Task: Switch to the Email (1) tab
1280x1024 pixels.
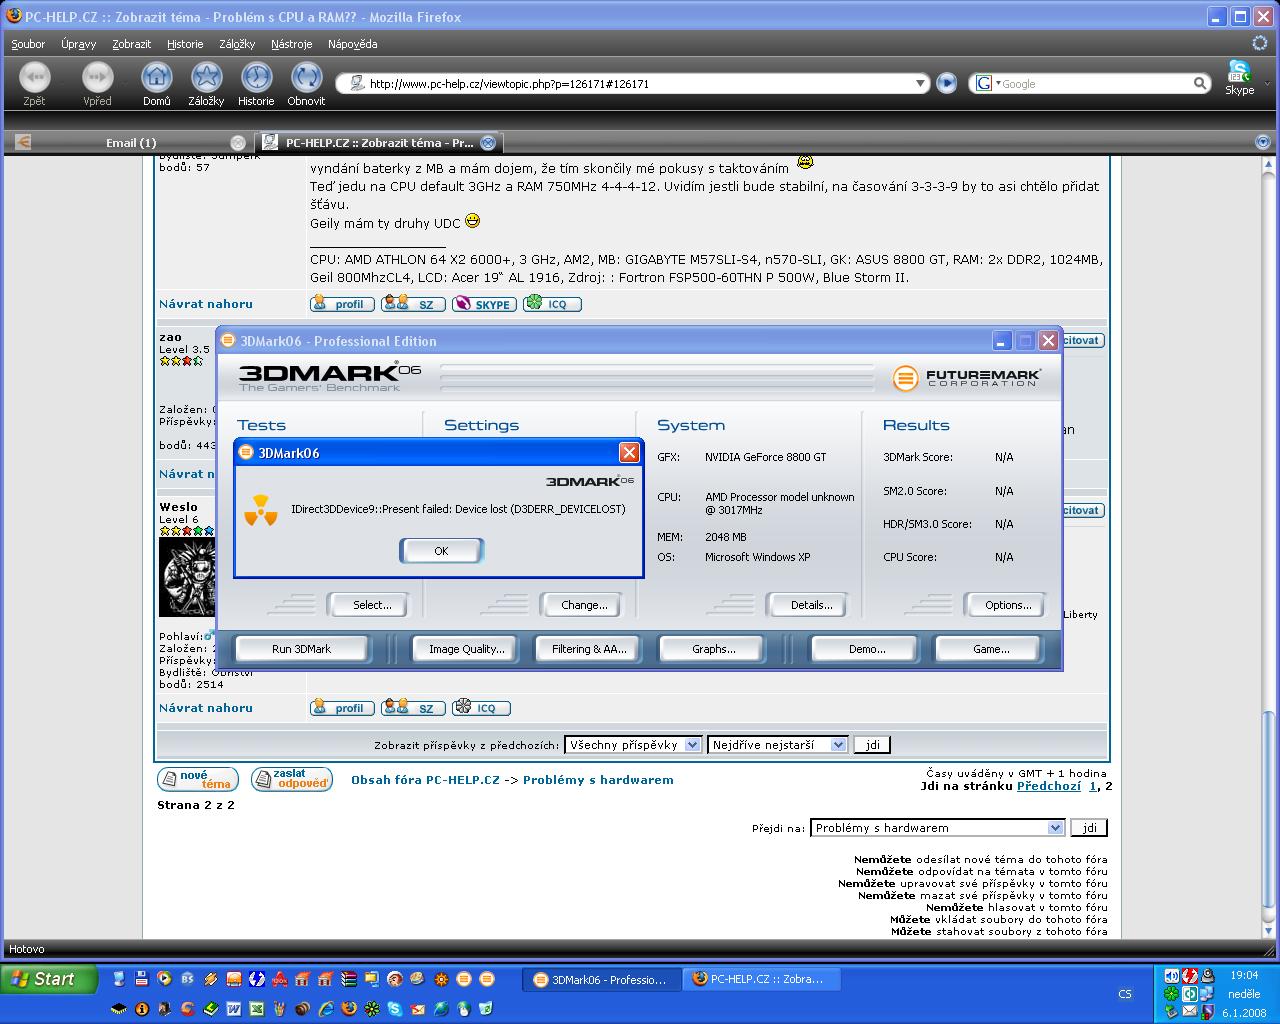Action: 131,142
